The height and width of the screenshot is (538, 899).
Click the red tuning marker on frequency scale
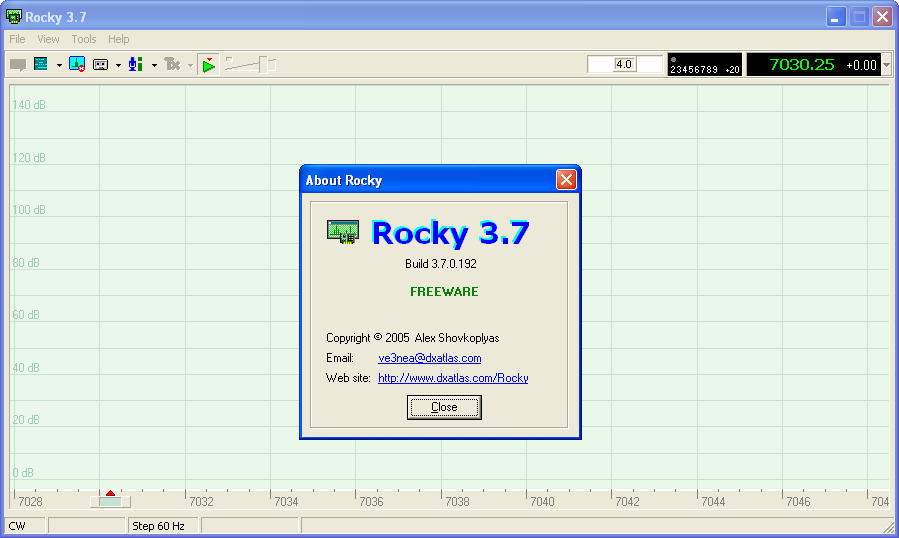110,493
